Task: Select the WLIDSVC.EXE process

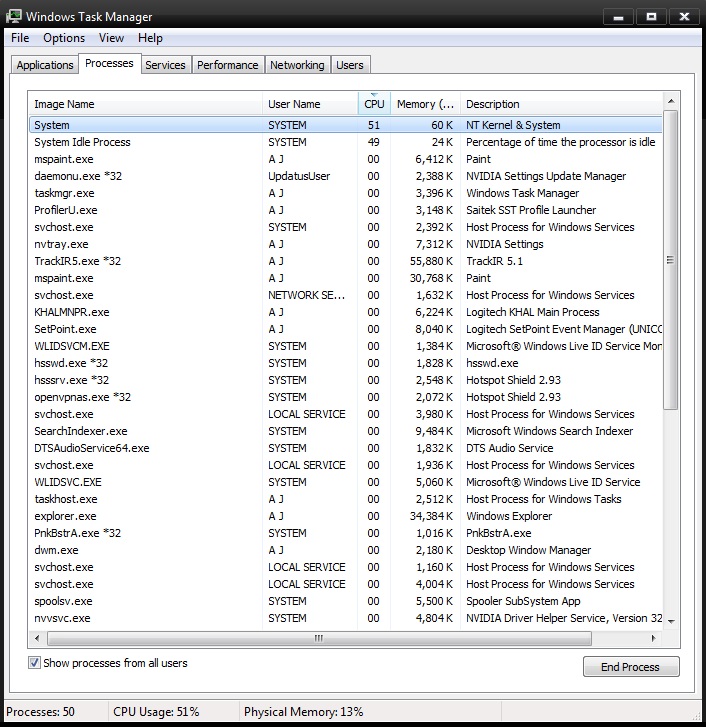Action: (345, 482)
